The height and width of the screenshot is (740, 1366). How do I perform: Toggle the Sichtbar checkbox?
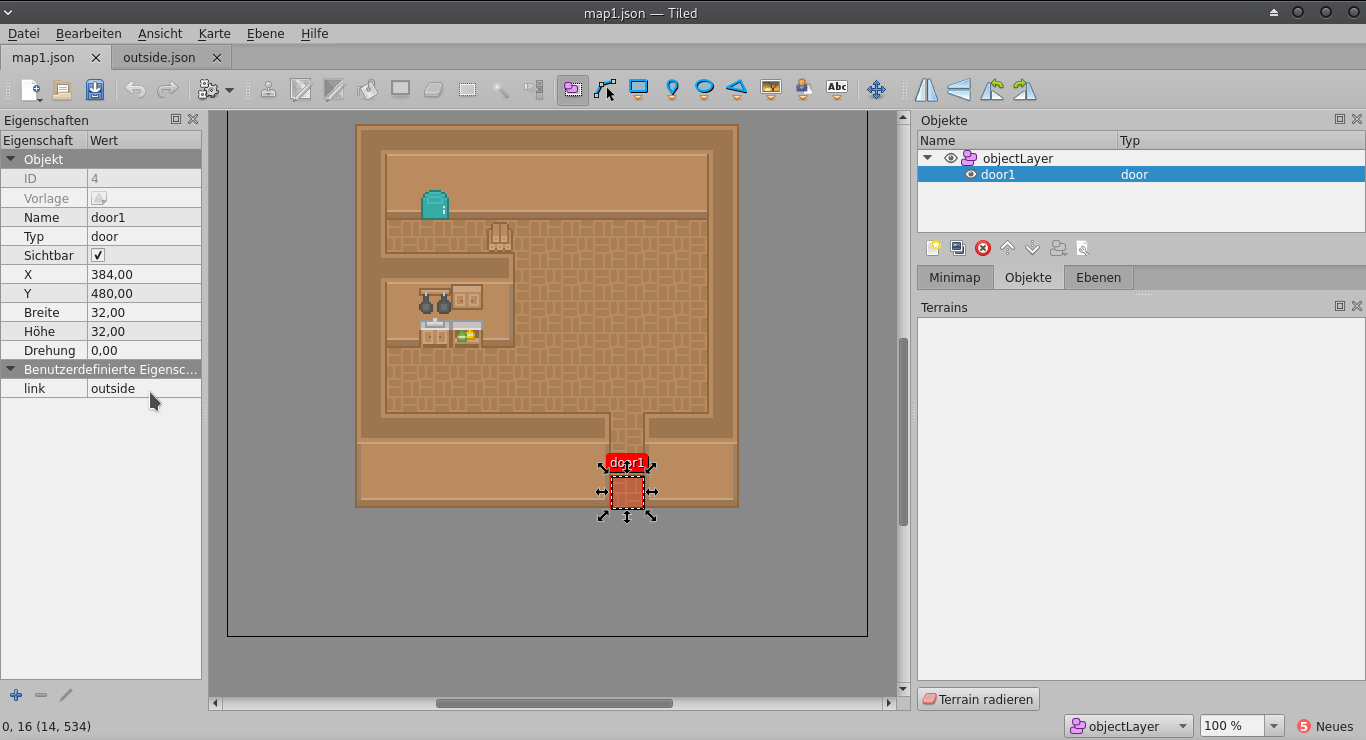click(98, 256)
